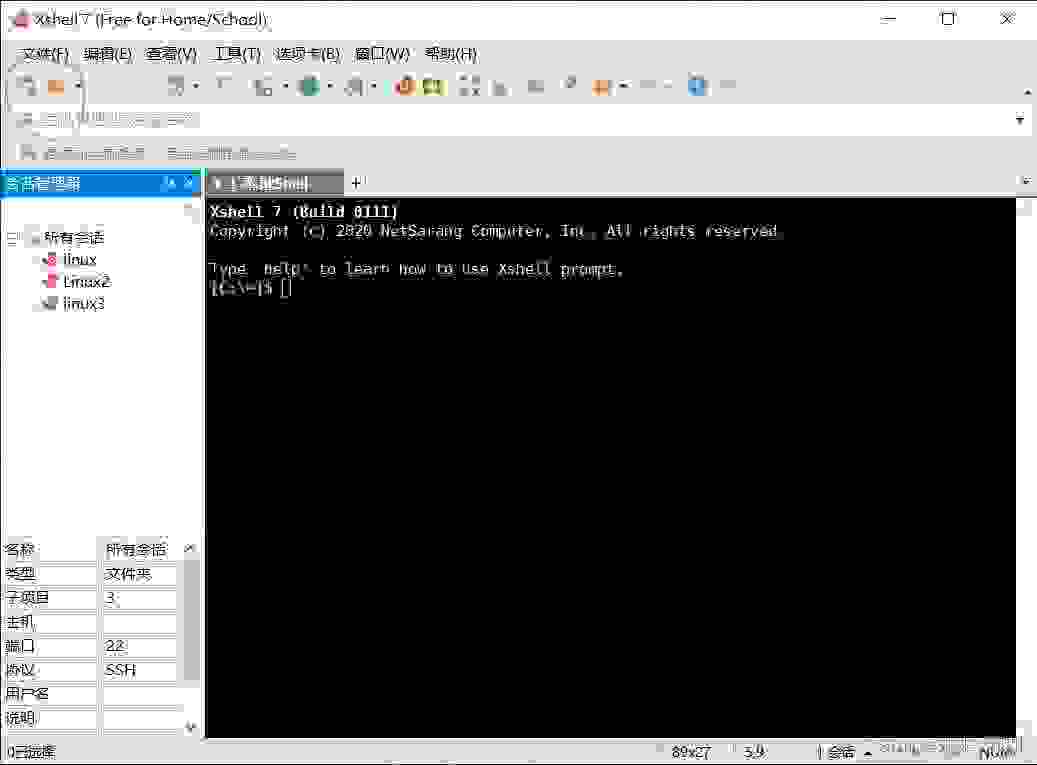Click the up-arrow icon in the status bar
The width and height of the screenshot is (1037, 765).
868,753
